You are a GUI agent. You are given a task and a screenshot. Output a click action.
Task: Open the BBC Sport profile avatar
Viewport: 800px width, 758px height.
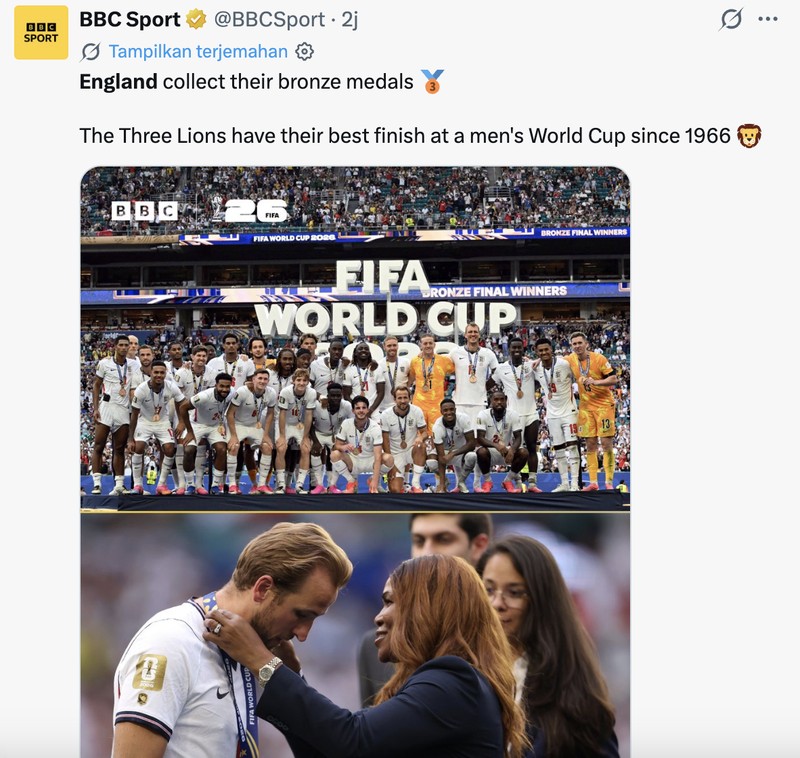click(41, 33)
